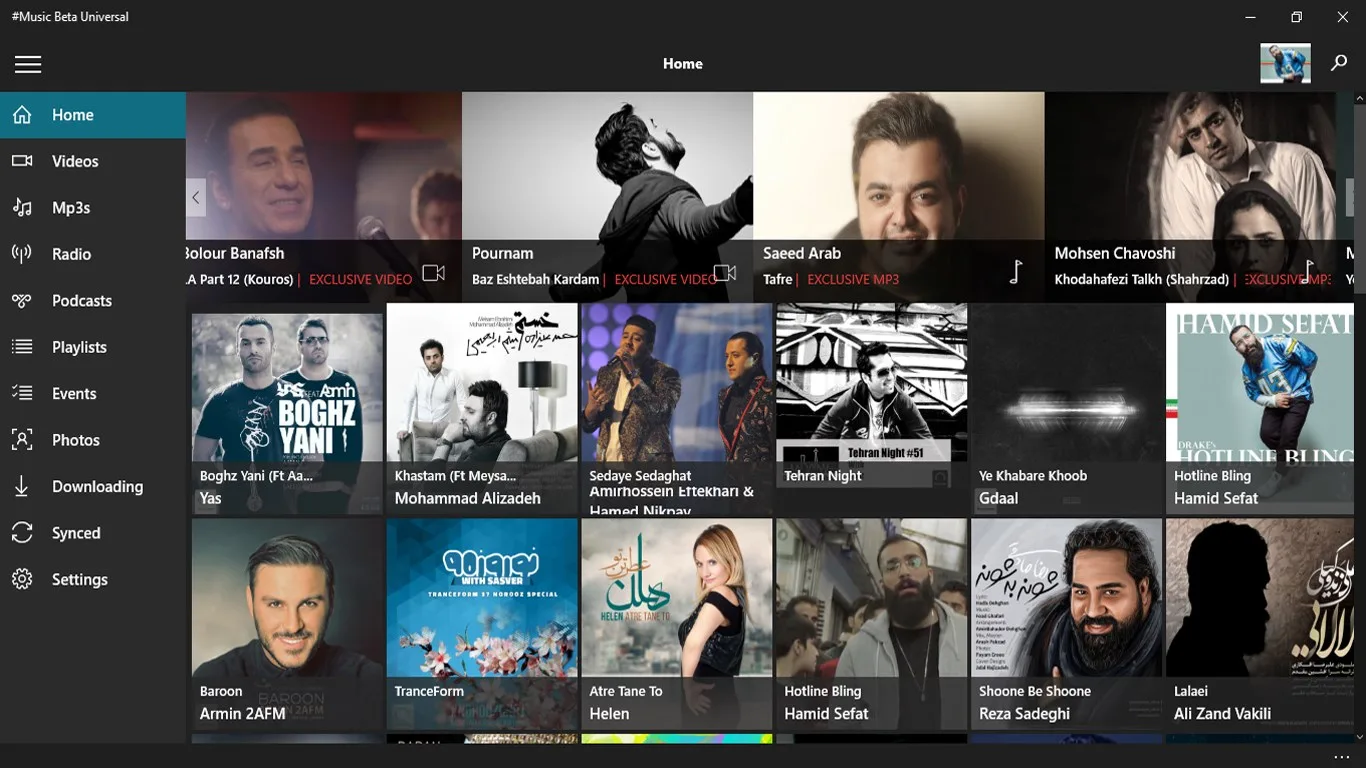Click the Downloading arrow icon
This screenshot has height=768, width=1366.
pos(22,486)
